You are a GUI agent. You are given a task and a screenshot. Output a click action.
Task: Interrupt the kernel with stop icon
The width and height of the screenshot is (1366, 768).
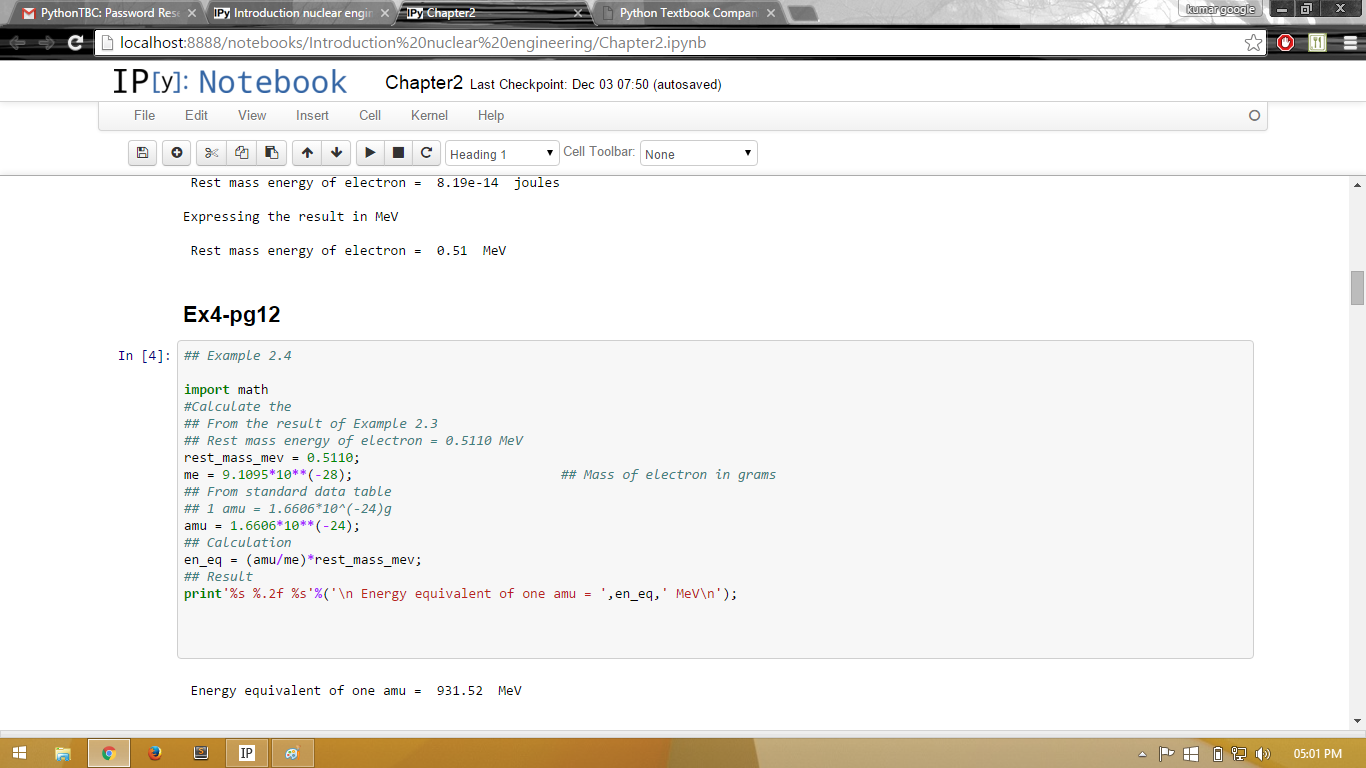coord(398,153)
